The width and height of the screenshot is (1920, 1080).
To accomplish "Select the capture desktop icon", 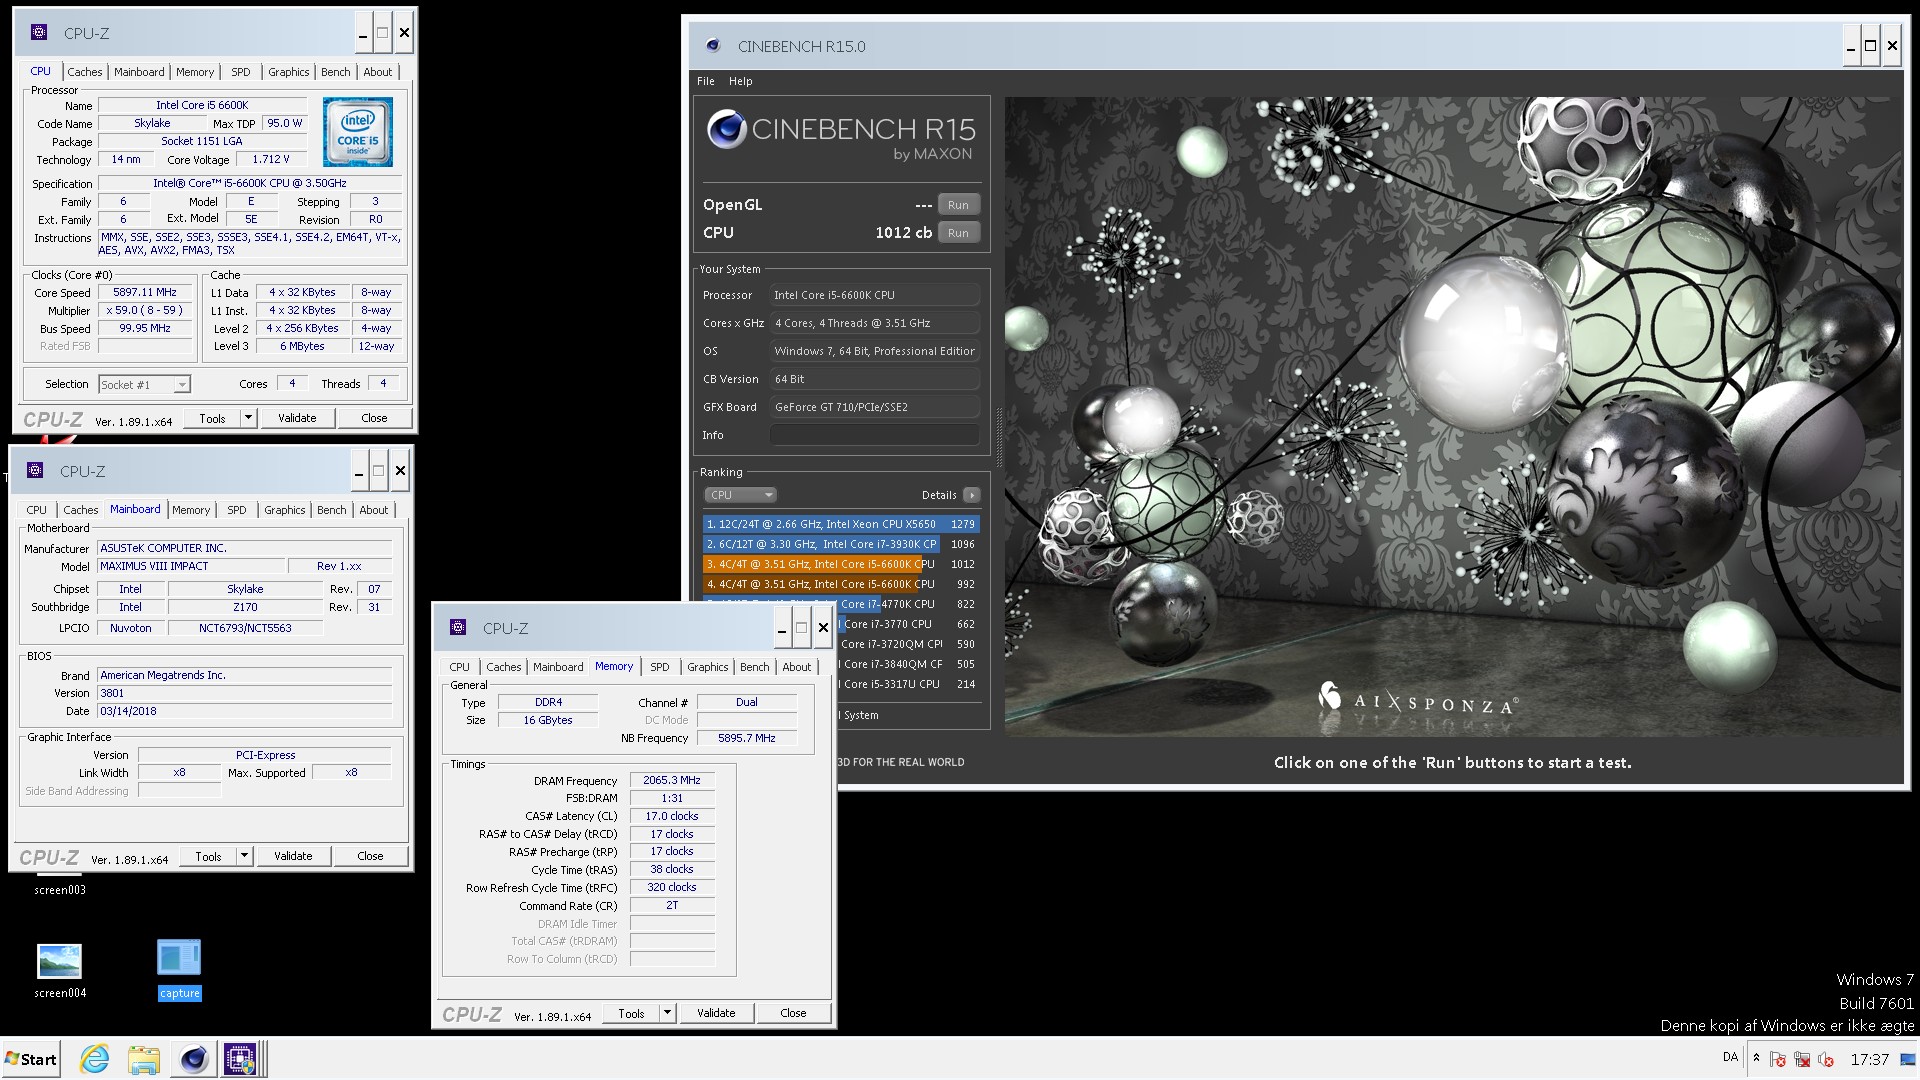I will pyautogui.click(x=179, y=970).
